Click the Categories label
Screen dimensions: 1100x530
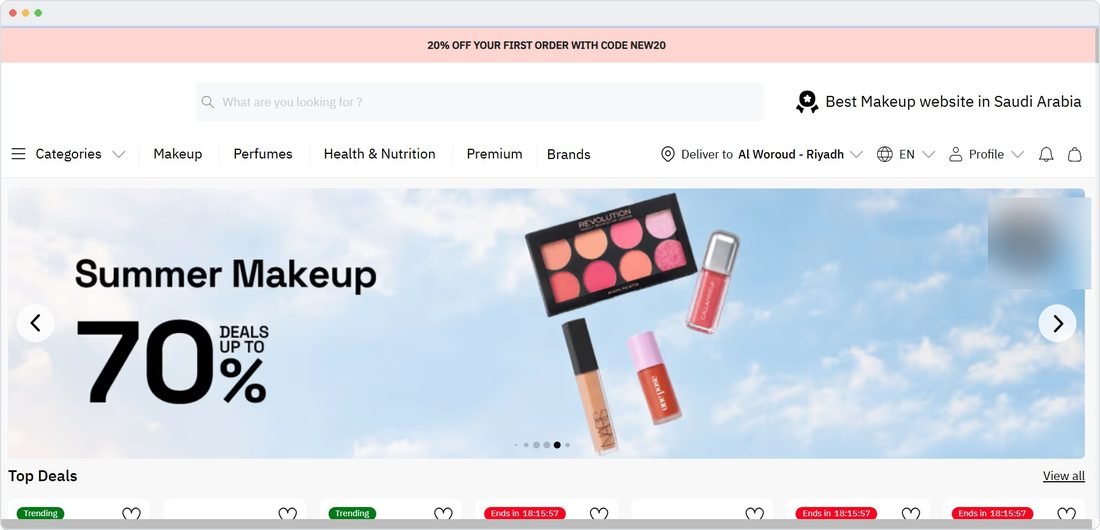(69, 154)
